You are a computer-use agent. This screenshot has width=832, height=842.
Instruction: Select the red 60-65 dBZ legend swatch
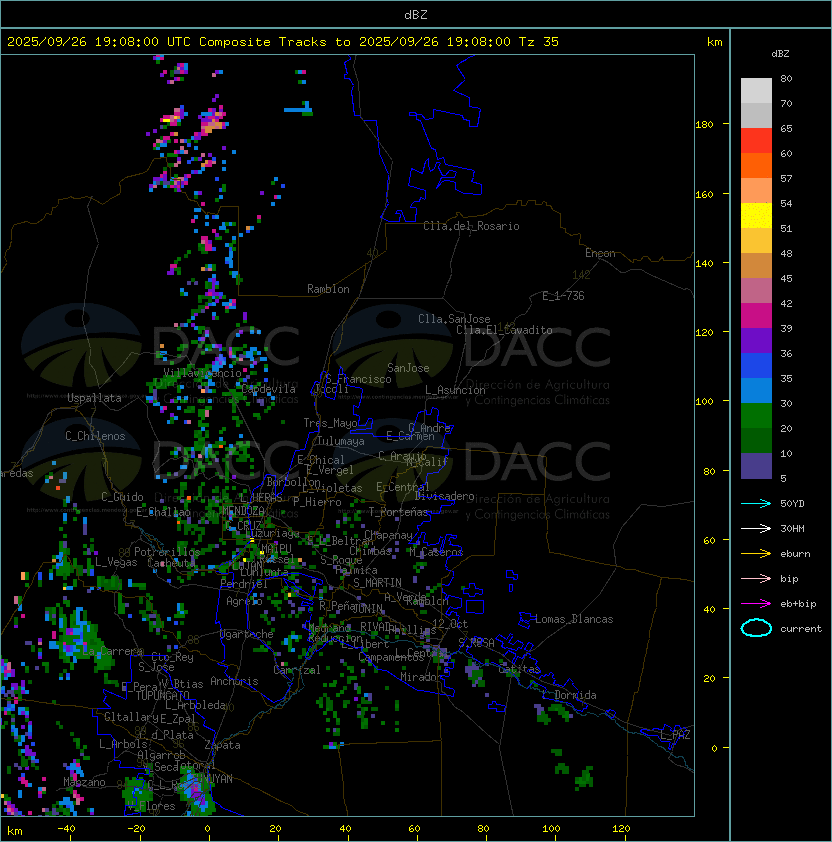756,141
